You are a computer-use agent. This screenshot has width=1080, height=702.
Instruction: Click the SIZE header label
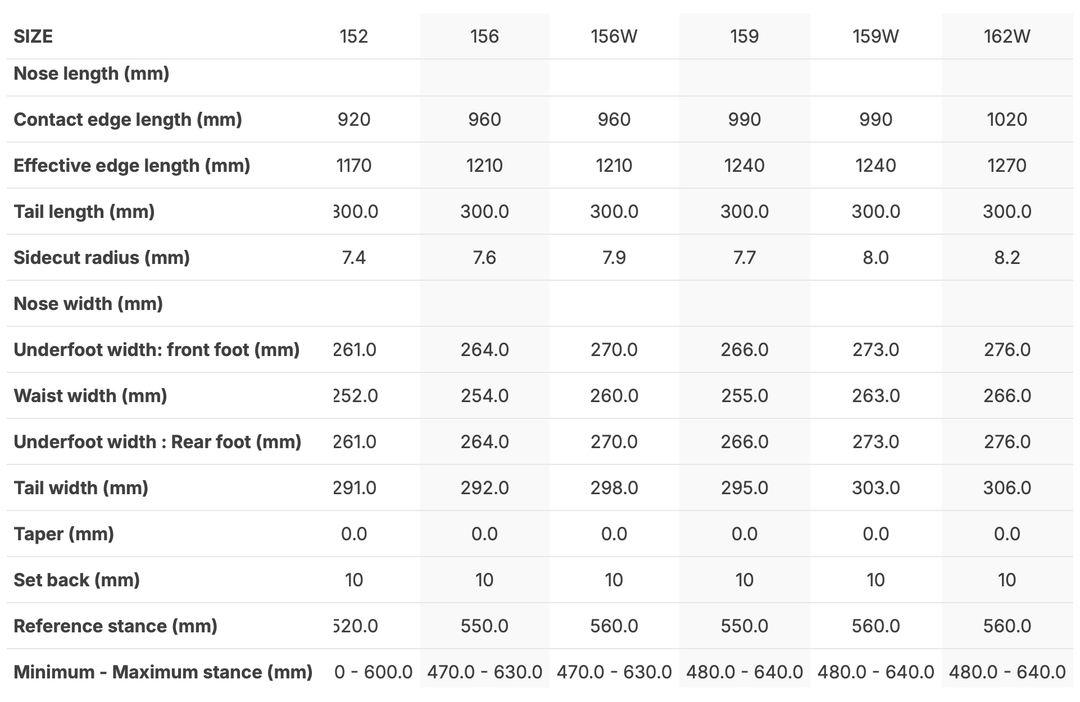coord(33,36)
